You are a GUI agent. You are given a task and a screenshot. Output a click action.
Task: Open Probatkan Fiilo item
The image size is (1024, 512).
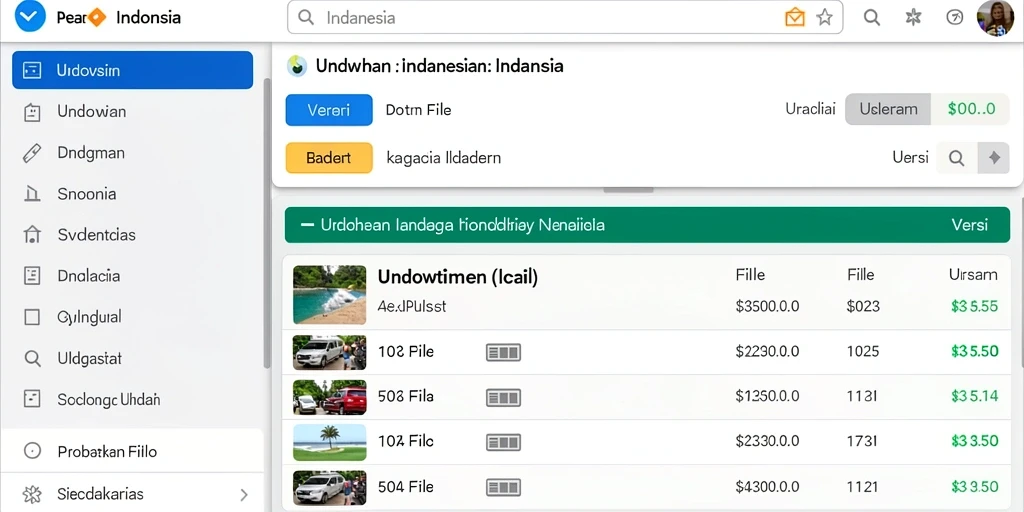click(133, 451)
